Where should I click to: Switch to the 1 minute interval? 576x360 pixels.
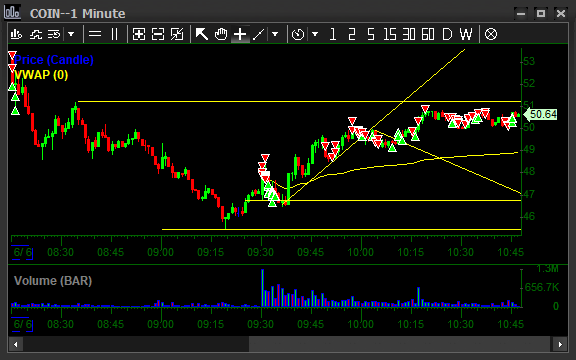(333, 35)
